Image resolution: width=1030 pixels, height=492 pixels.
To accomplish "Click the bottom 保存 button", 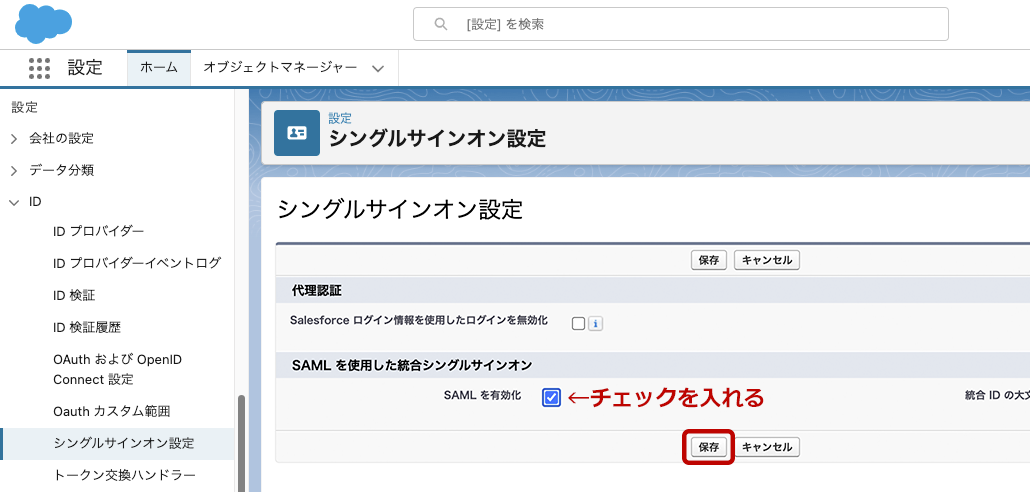I will (709, 447).
